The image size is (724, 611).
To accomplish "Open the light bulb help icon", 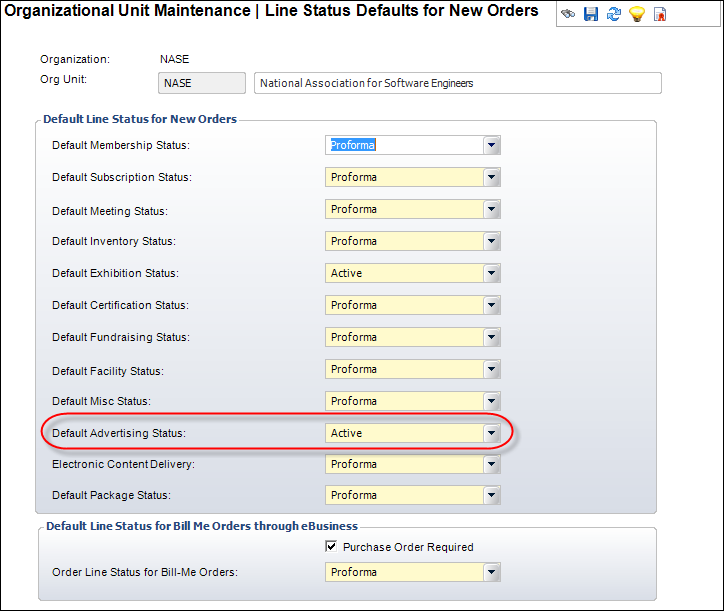I will (x=637, y=14).
